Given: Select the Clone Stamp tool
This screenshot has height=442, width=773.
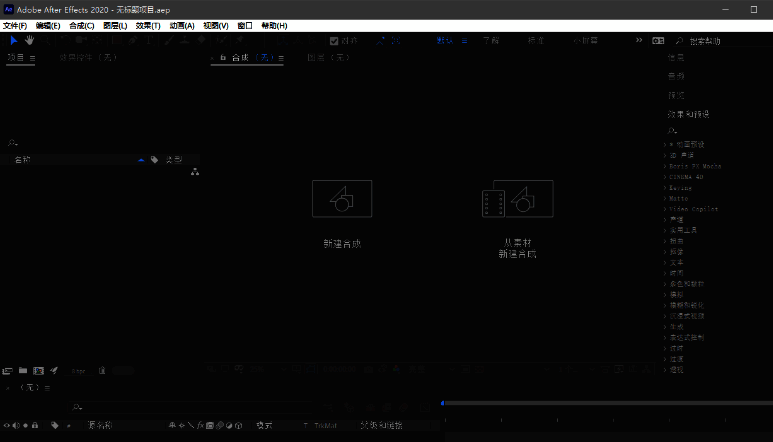Looking at the screenshot, I should (185, 40).
